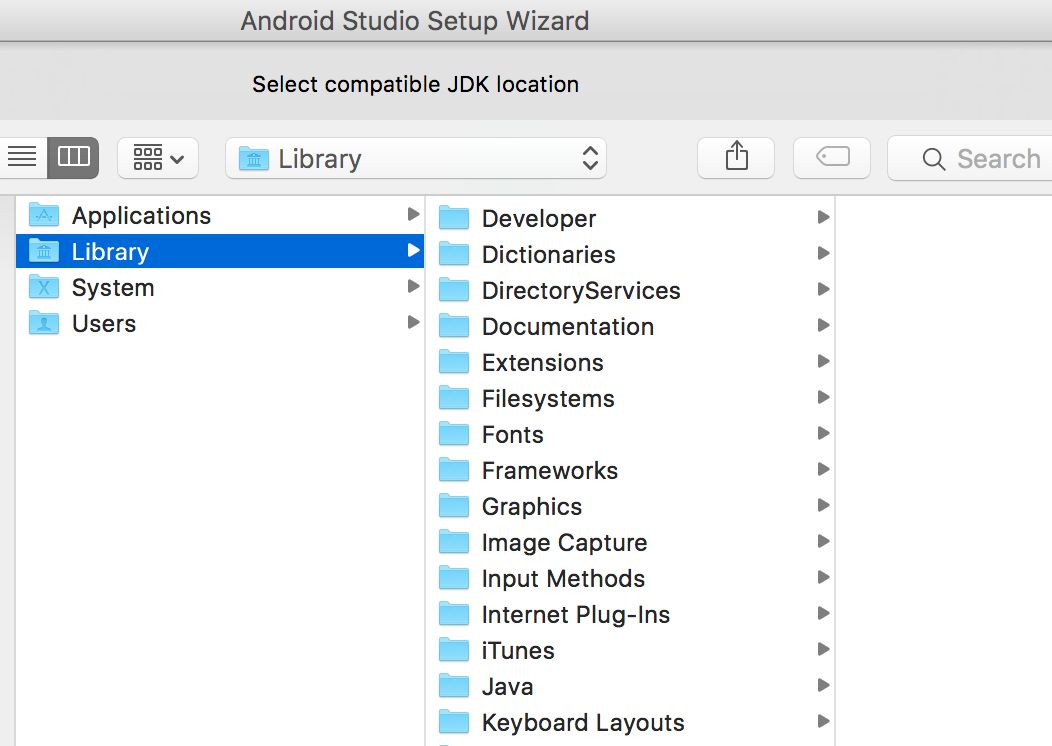Image resolution: width=1052 pixels, height=746 pixels.
Task: Click the Library row's disclosure arrow
Action: (413, 250)
